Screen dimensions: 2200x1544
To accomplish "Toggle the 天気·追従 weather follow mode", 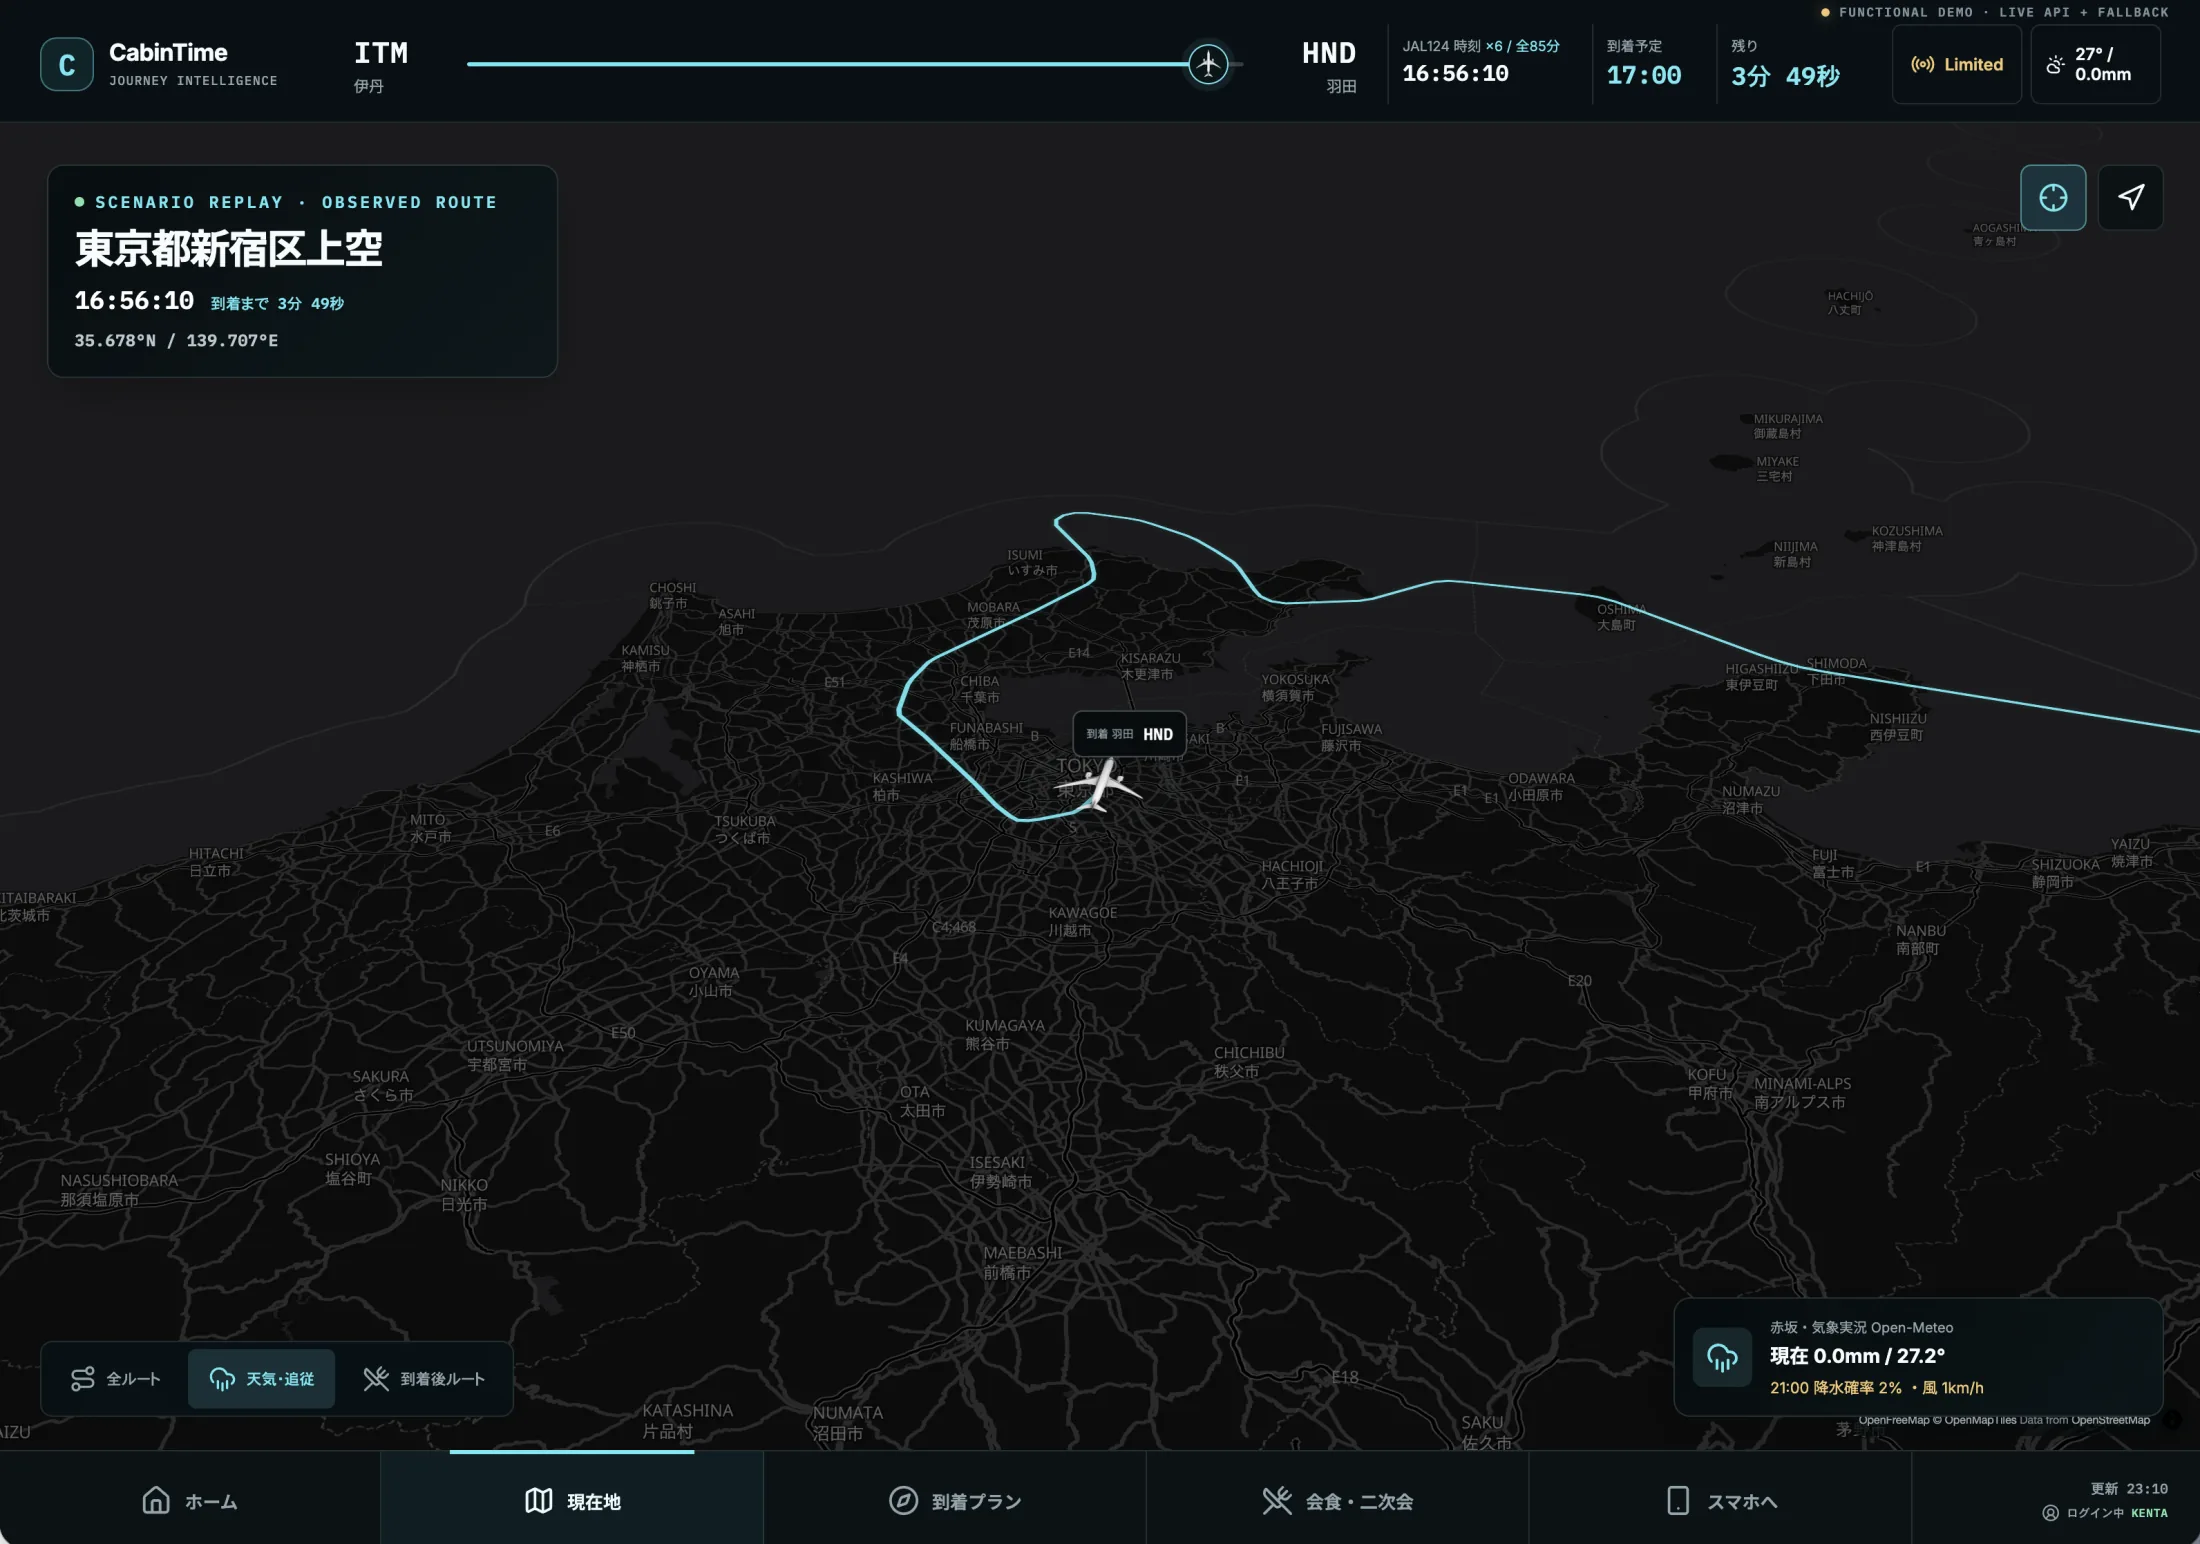I will [261, 1379].
